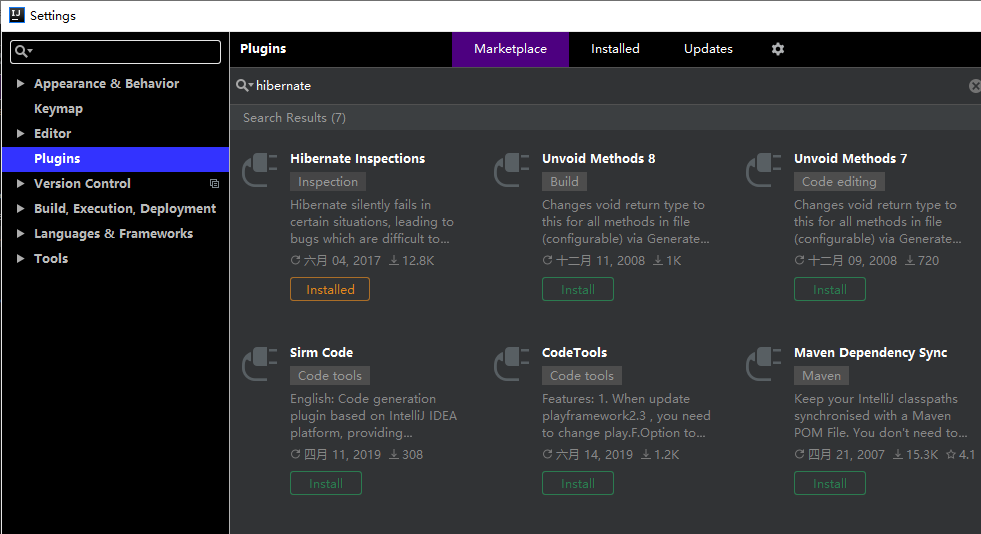
Task: Click the Maven category tag
Action: (x=821, y=376)
